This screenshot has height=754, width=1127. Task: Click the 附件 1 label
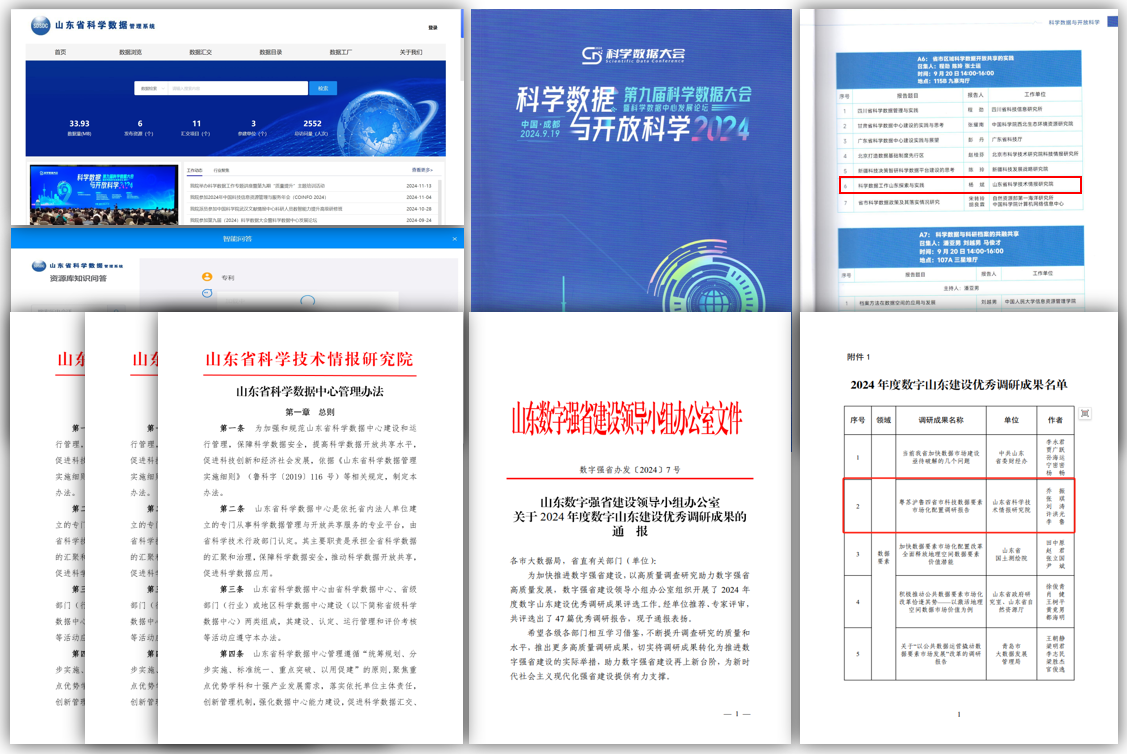[858, 357]
